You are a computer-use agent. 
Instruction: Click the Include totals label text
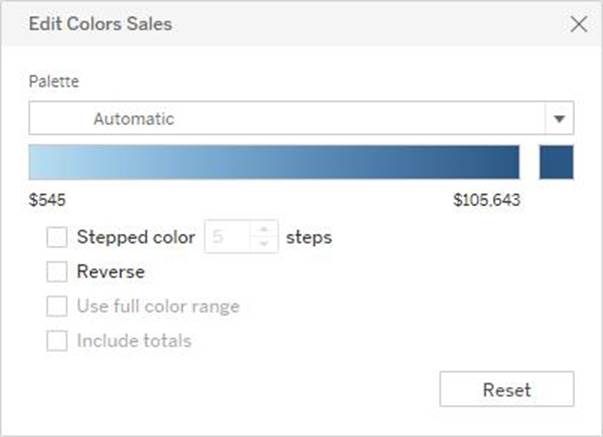pos(133,341)
